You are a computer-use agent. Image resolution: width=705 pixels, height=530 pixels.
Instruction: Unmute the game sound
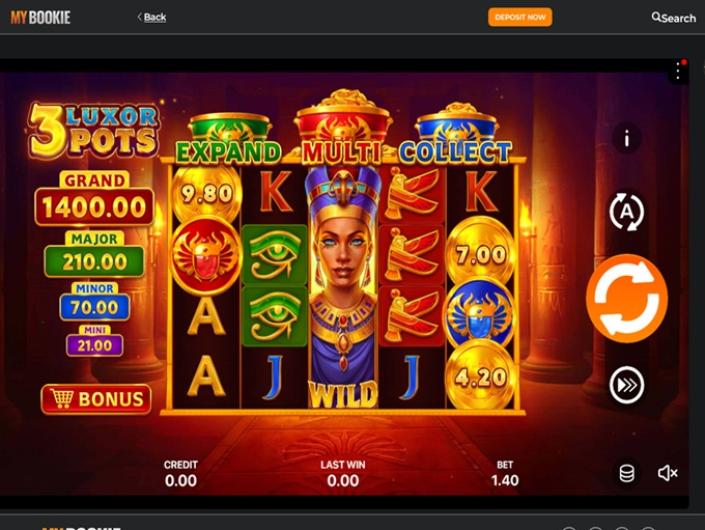tap(667, 473)
